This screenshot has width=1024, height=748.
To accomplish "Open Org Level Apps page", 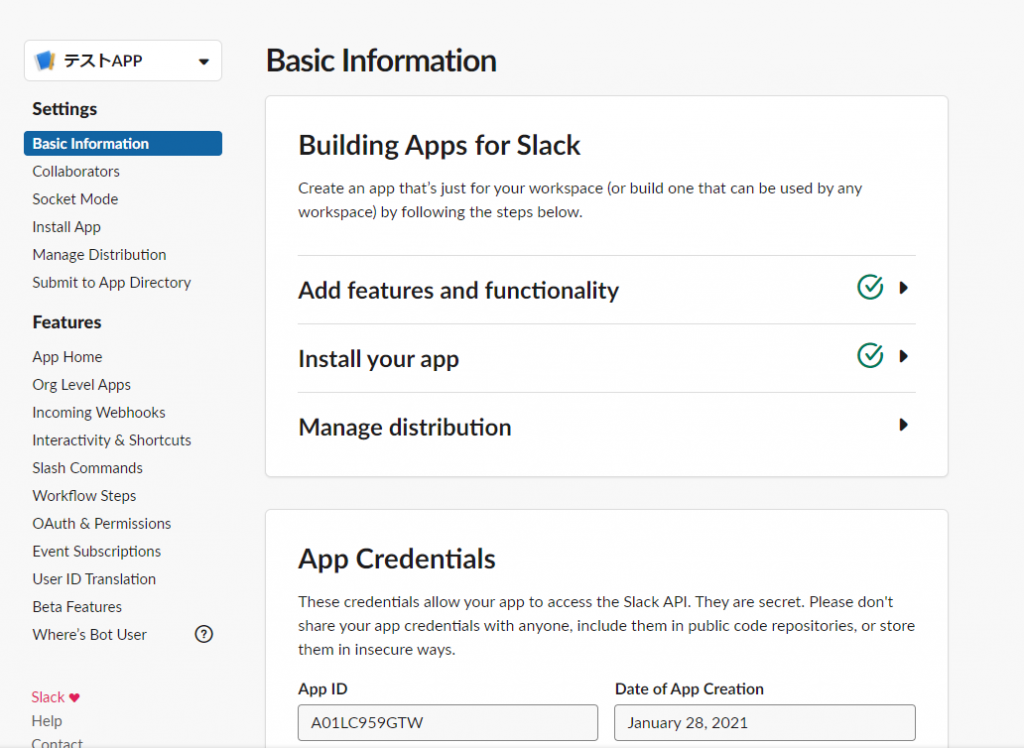I will [x=82, y=385].
